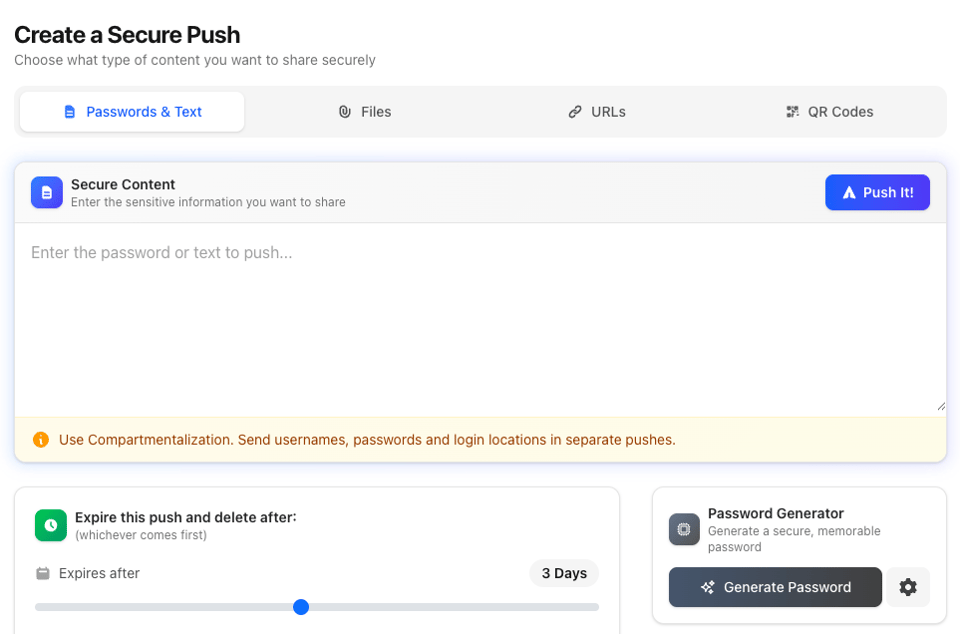Click the Generate Password button
960x634 pixels.
(x=775, y=587)
